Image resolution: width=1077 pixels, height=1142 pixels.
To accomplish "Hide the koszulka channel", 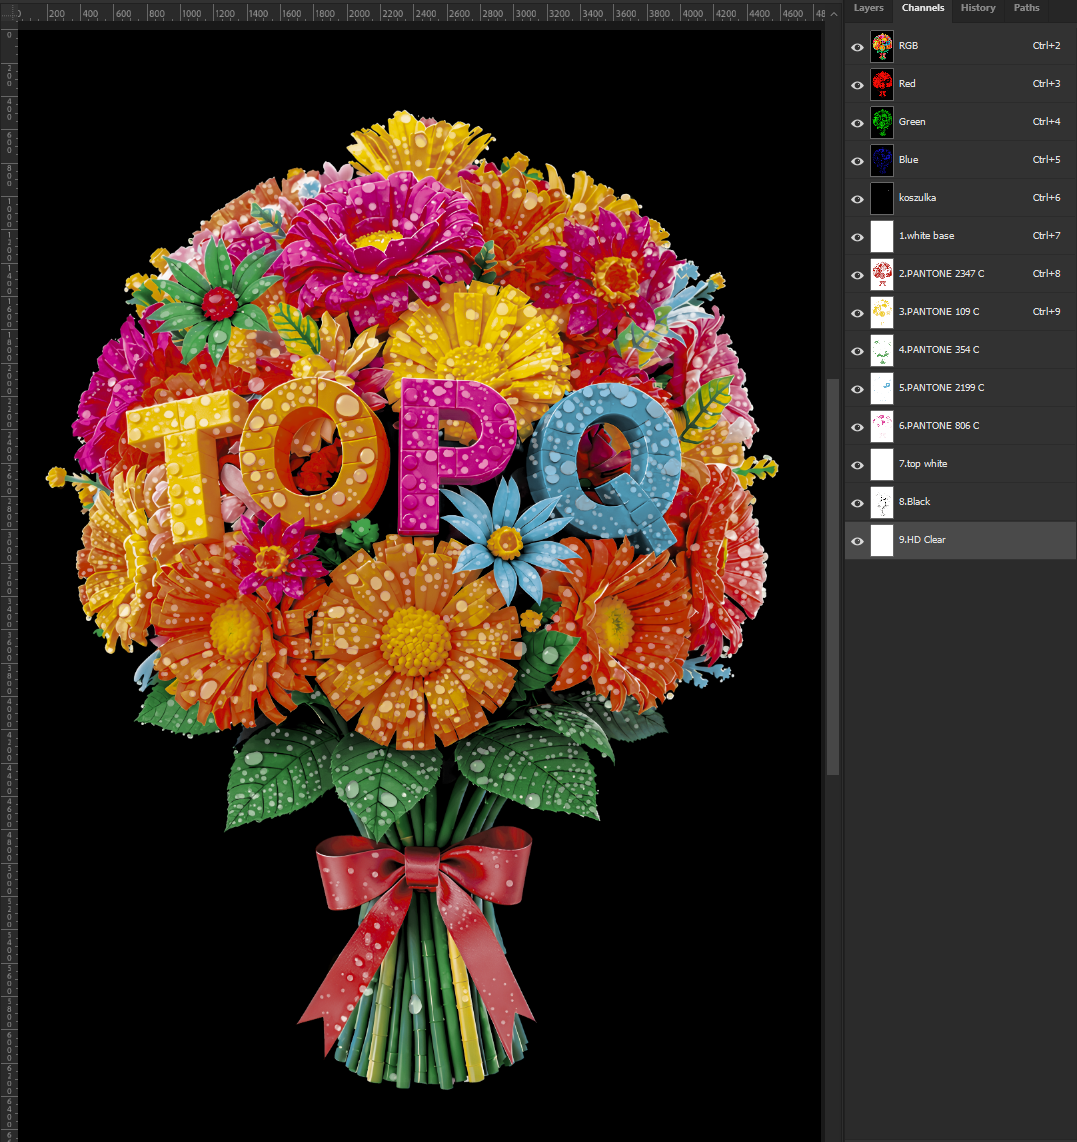I will tap(857, 199).
